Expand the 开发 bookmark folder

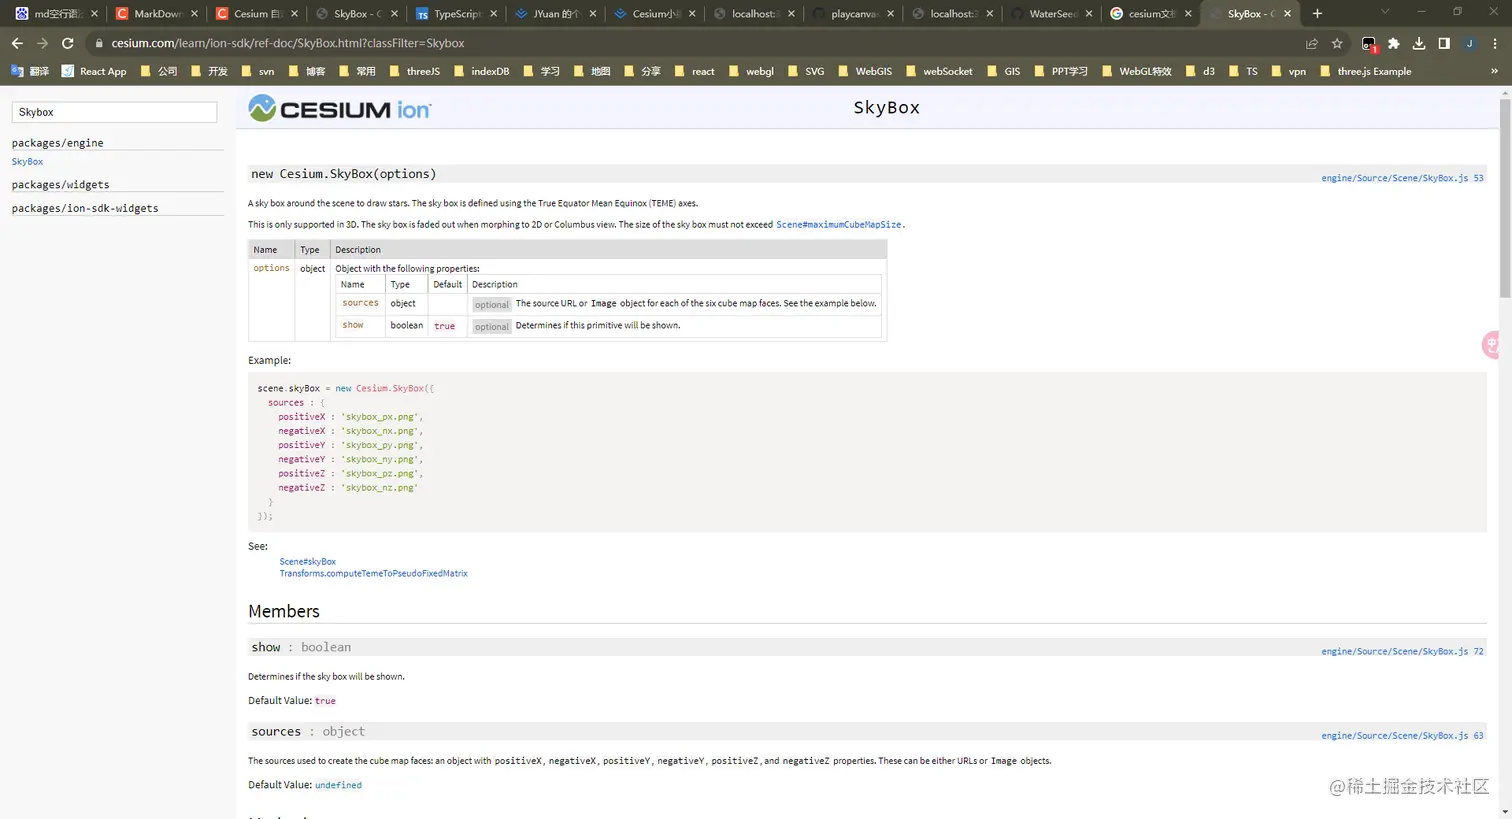coord(209,71)
